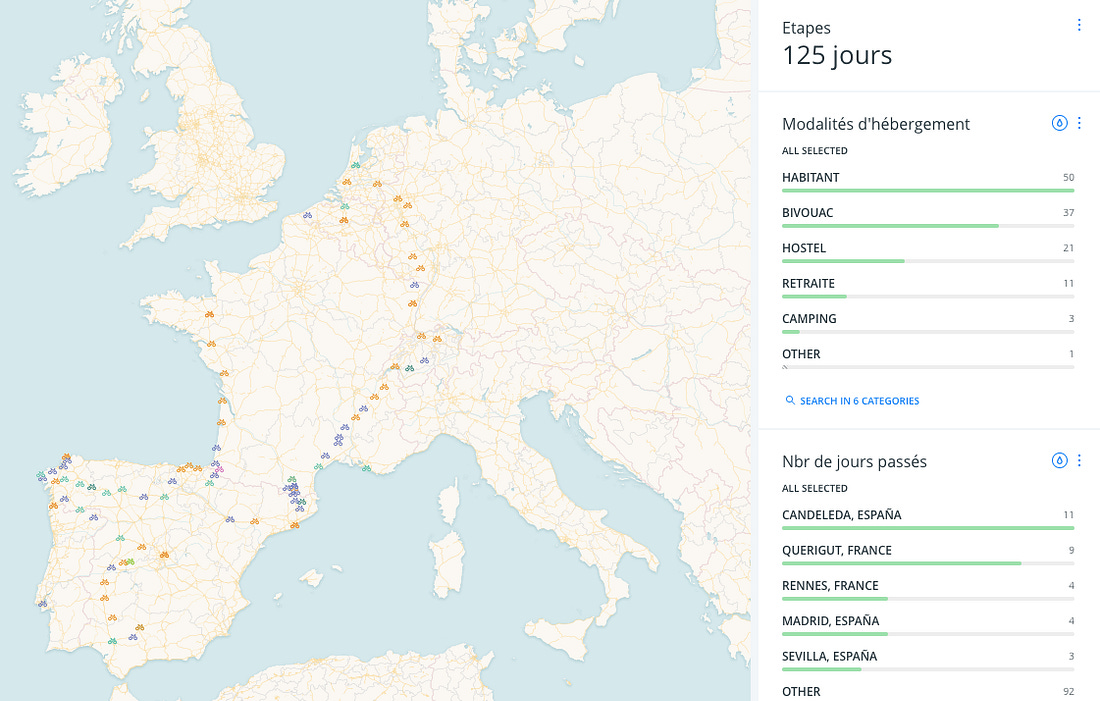The width and height of the screenshot is (1100, 701).
Task: Click the purple bike marker near Zaragoza
Action: (229, 520)
